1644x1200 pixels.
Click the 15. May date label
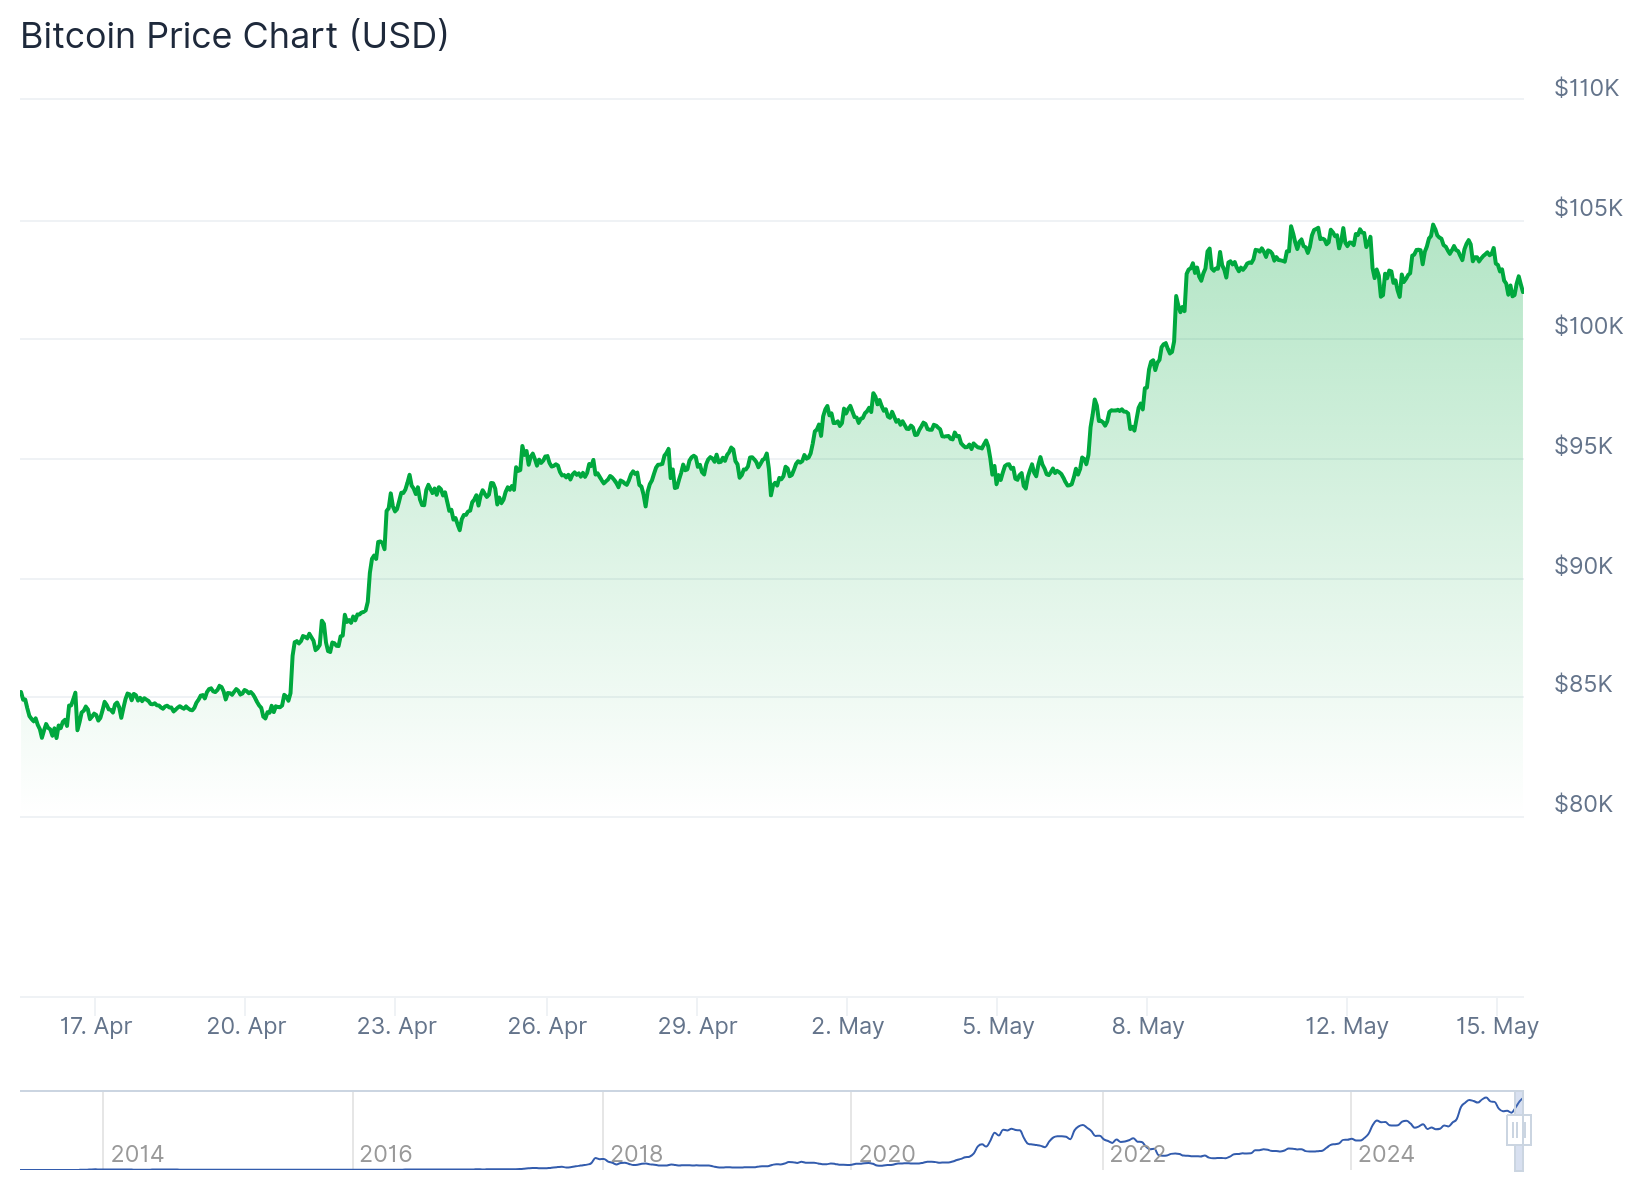pos(1497,1026)
